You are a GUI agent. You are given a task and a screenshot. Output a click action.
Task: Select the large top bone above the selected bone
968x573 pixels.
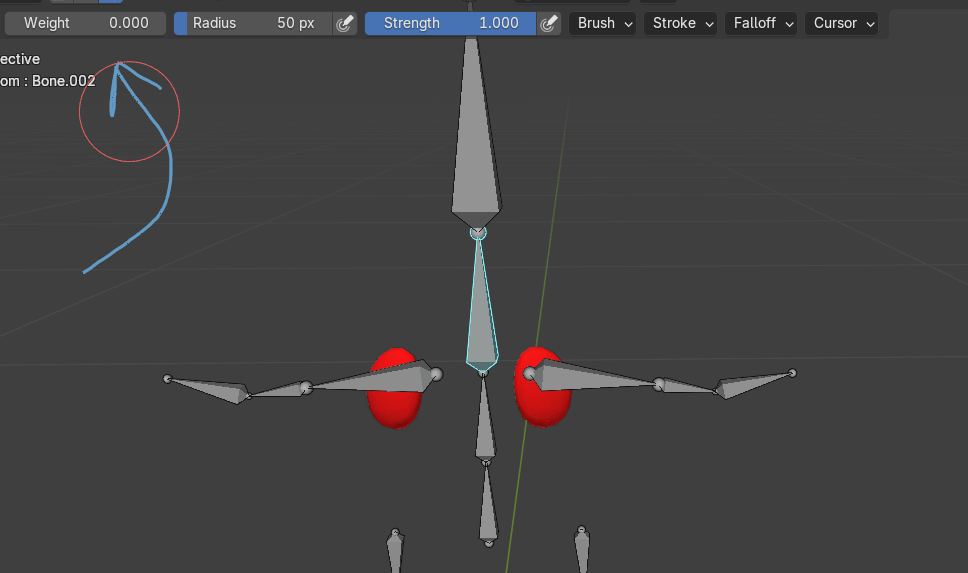(474, 150)
